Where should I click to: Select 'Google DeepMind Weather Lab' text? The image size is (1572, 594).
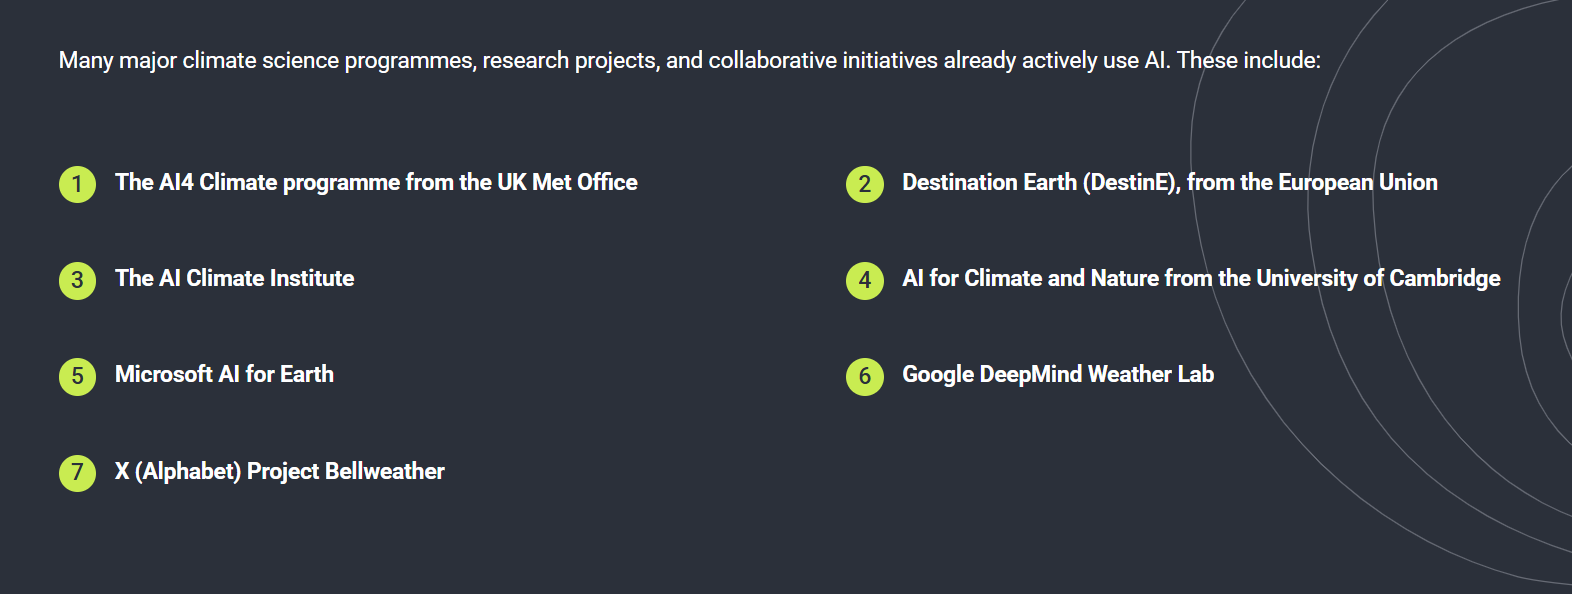tap(1058, 374)
